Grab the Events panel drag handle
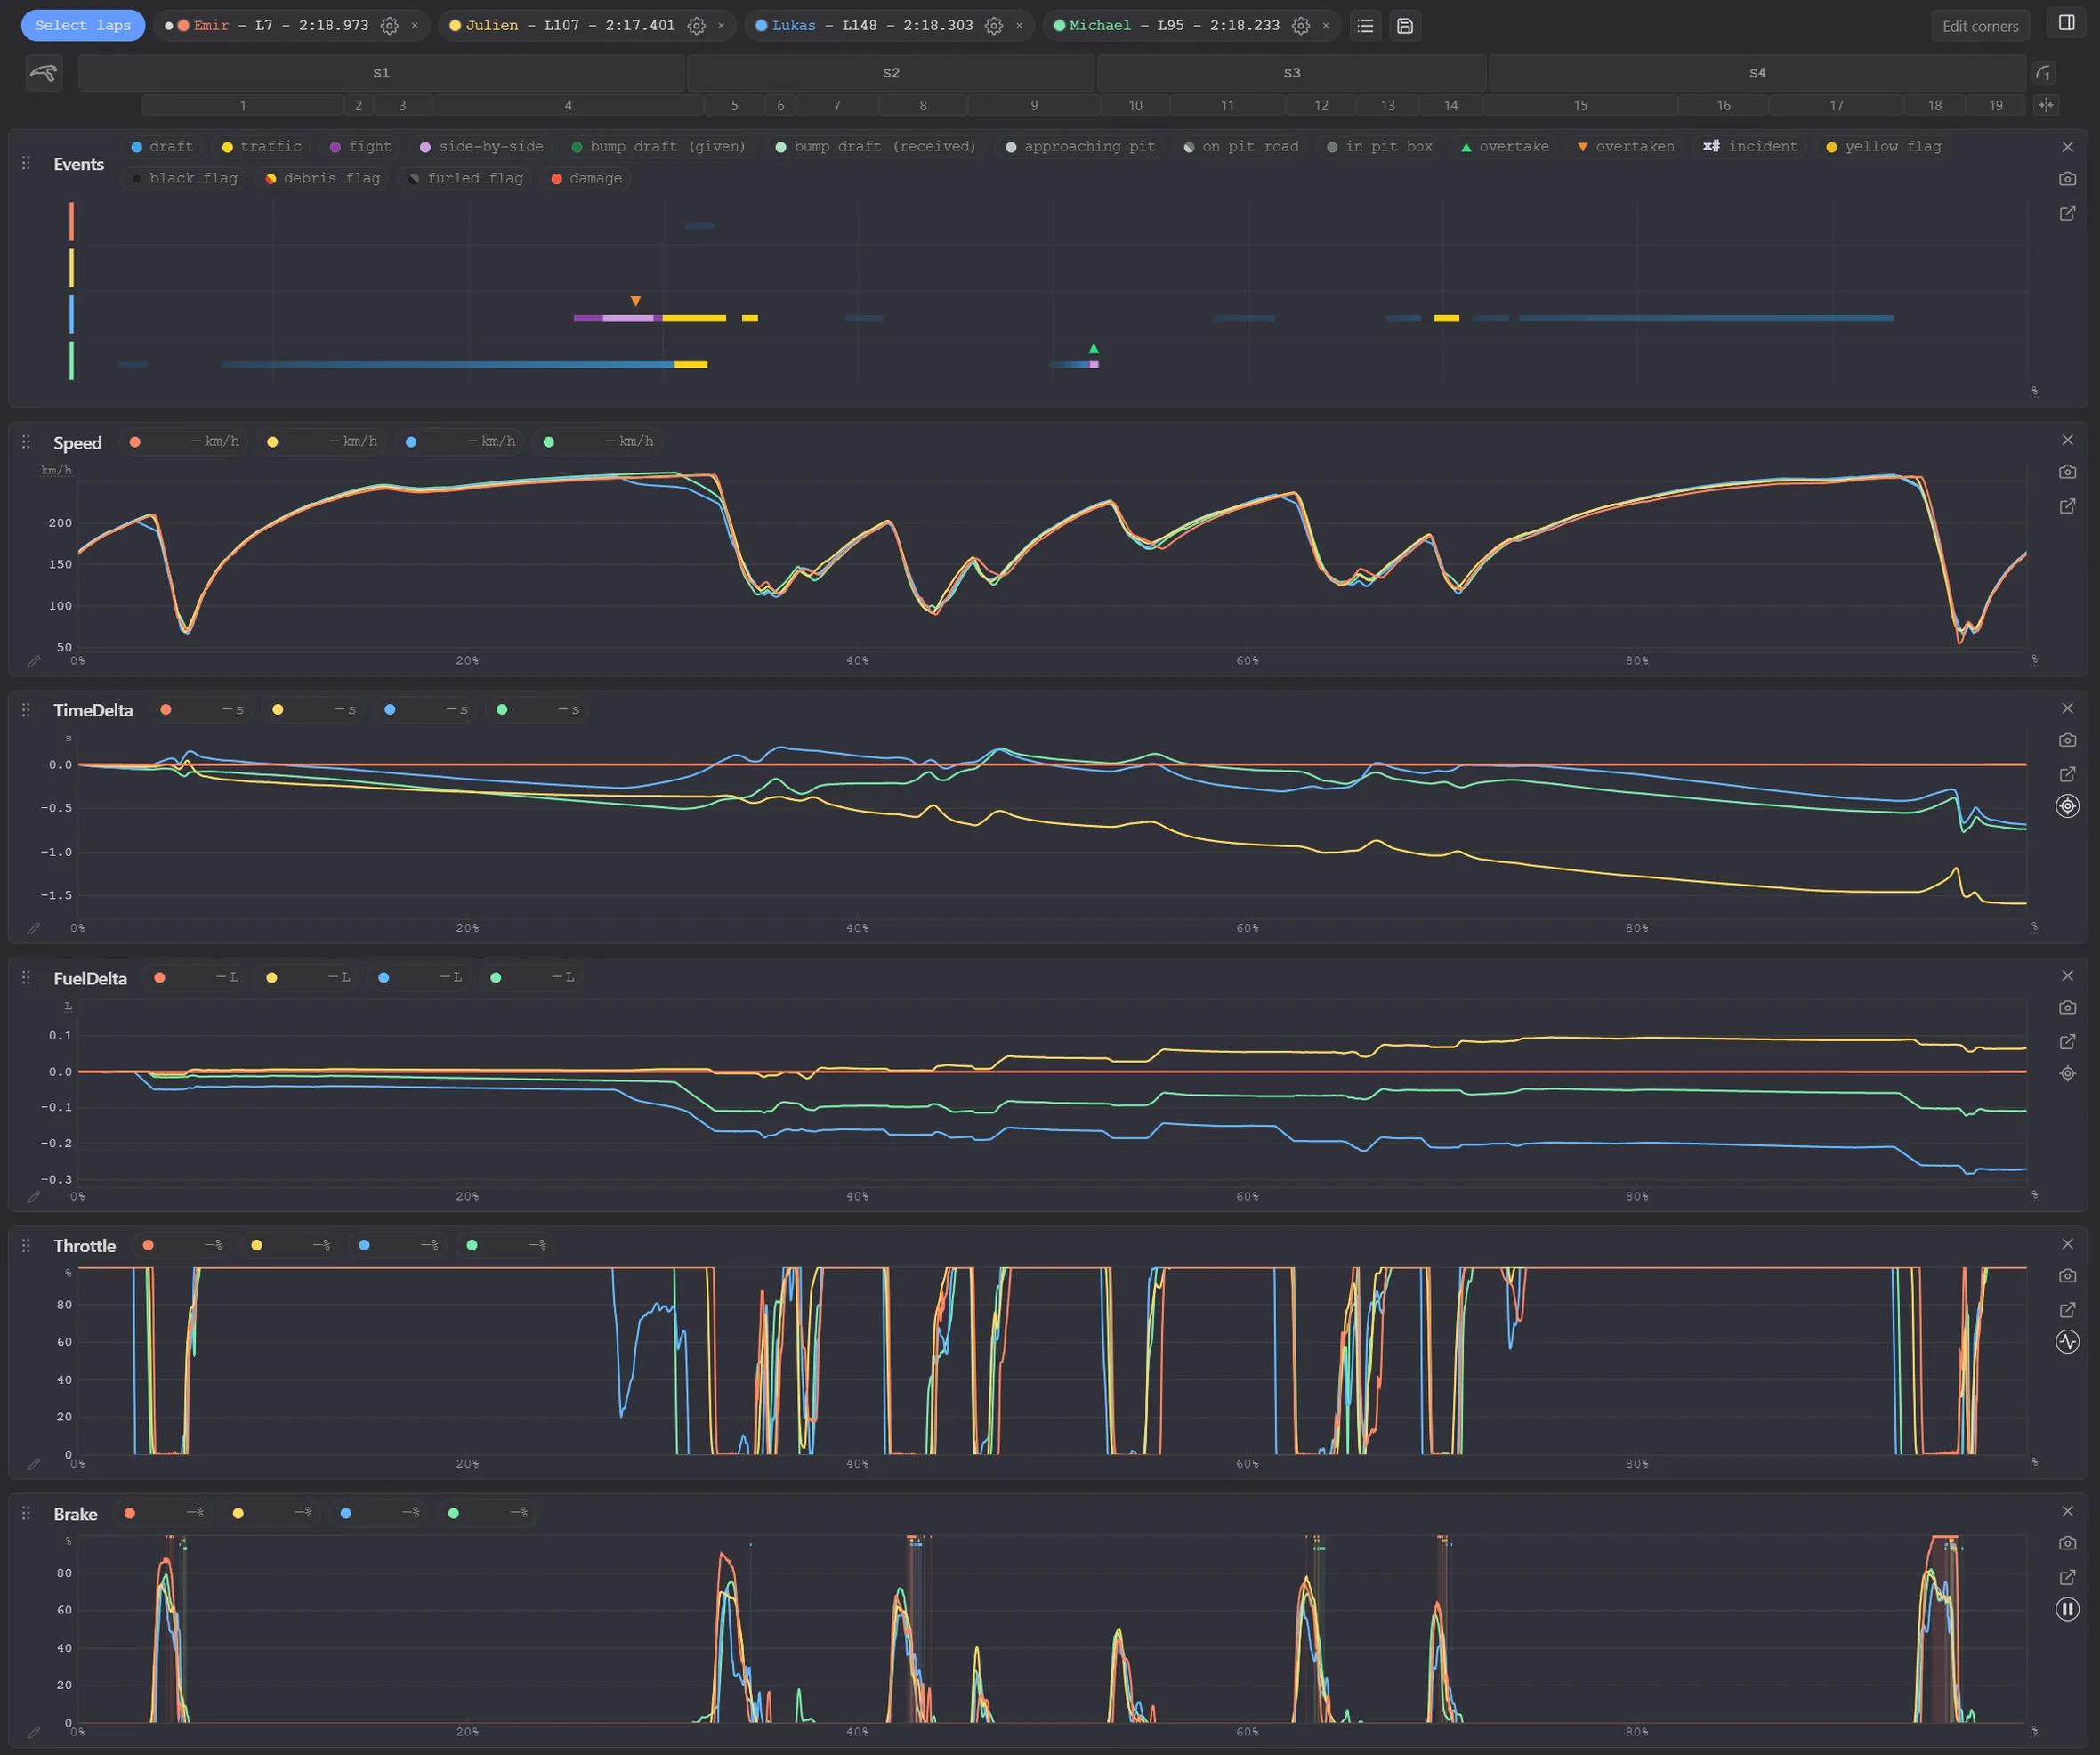The width and height of the screenshot is (2100, 1755). pos(26,164)
